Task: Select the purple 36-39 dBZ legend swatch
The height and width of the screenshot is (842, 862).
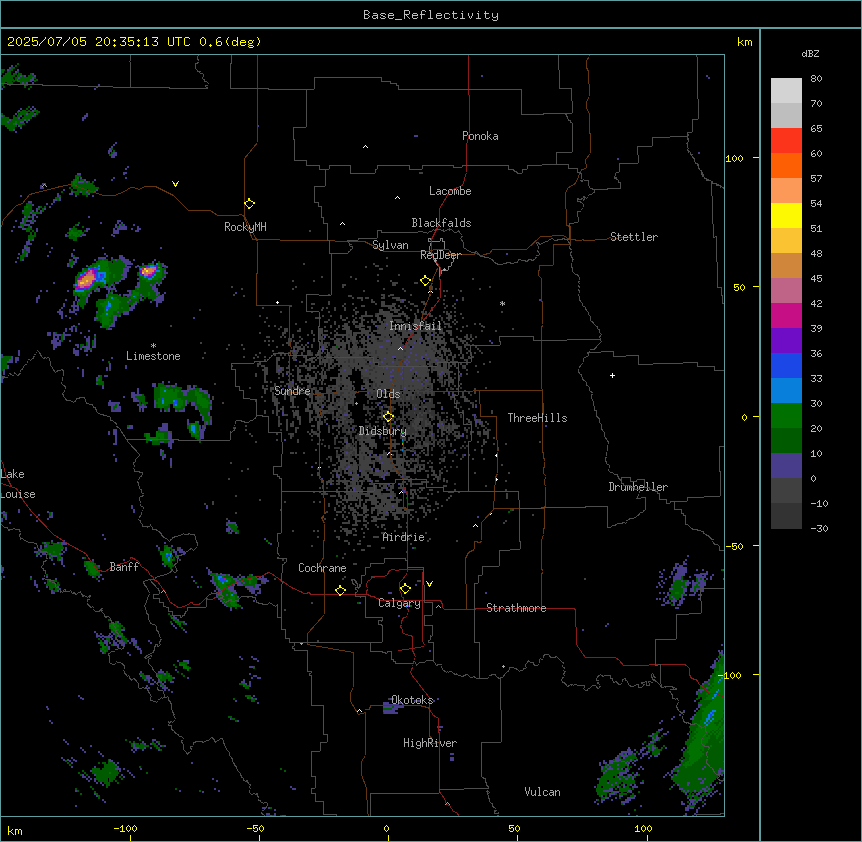Action: click(x=786, y=341)
